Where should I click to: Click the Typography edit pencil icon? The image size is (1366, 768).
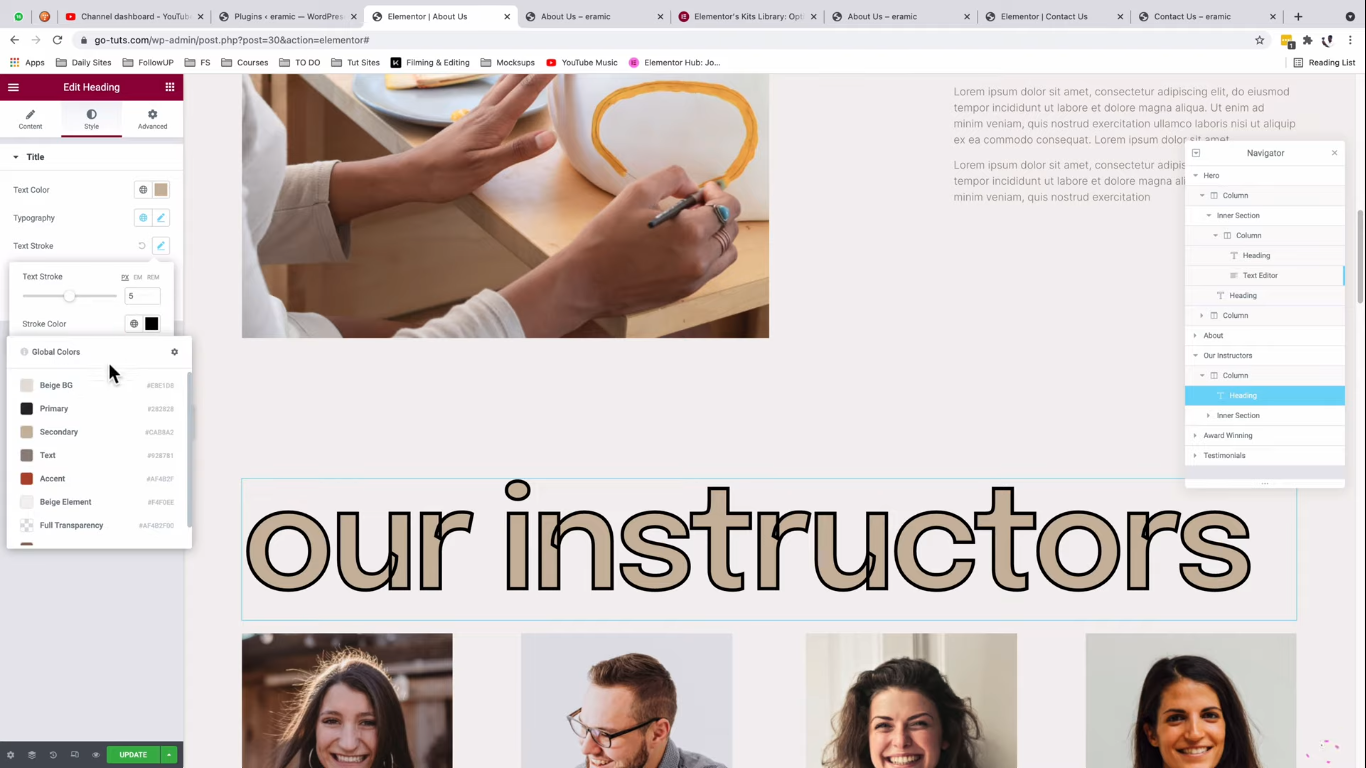click(x=161, y=218)
